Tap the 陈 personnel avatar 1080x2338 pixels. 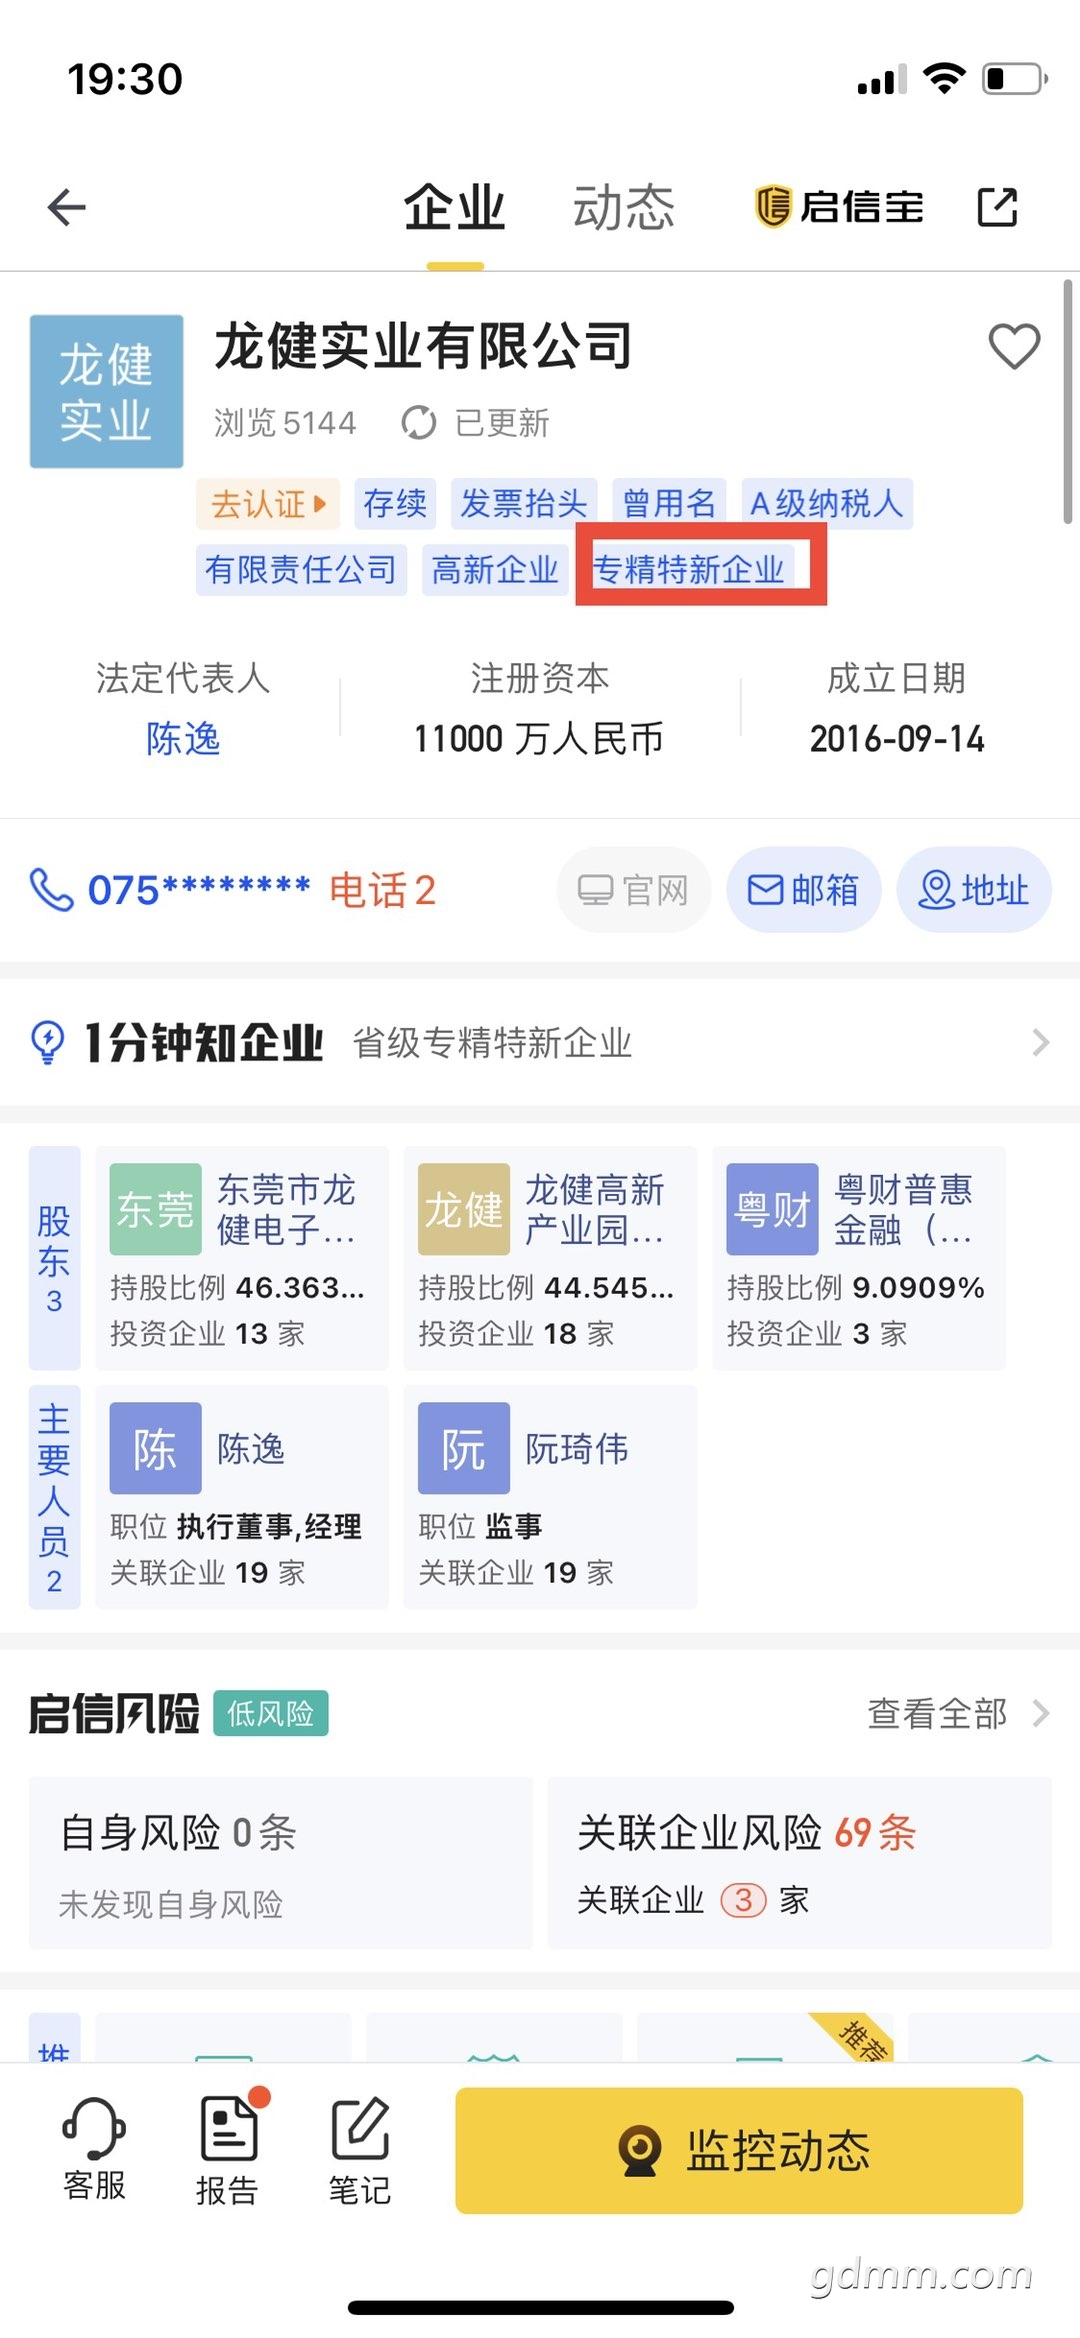(x=156, y=1448)
